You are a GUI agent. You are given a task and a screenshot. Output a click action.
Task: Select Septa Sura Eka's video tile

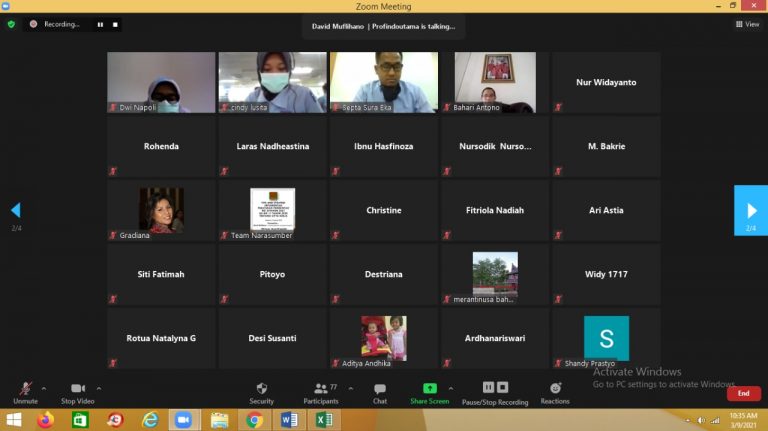pos(384,82)
